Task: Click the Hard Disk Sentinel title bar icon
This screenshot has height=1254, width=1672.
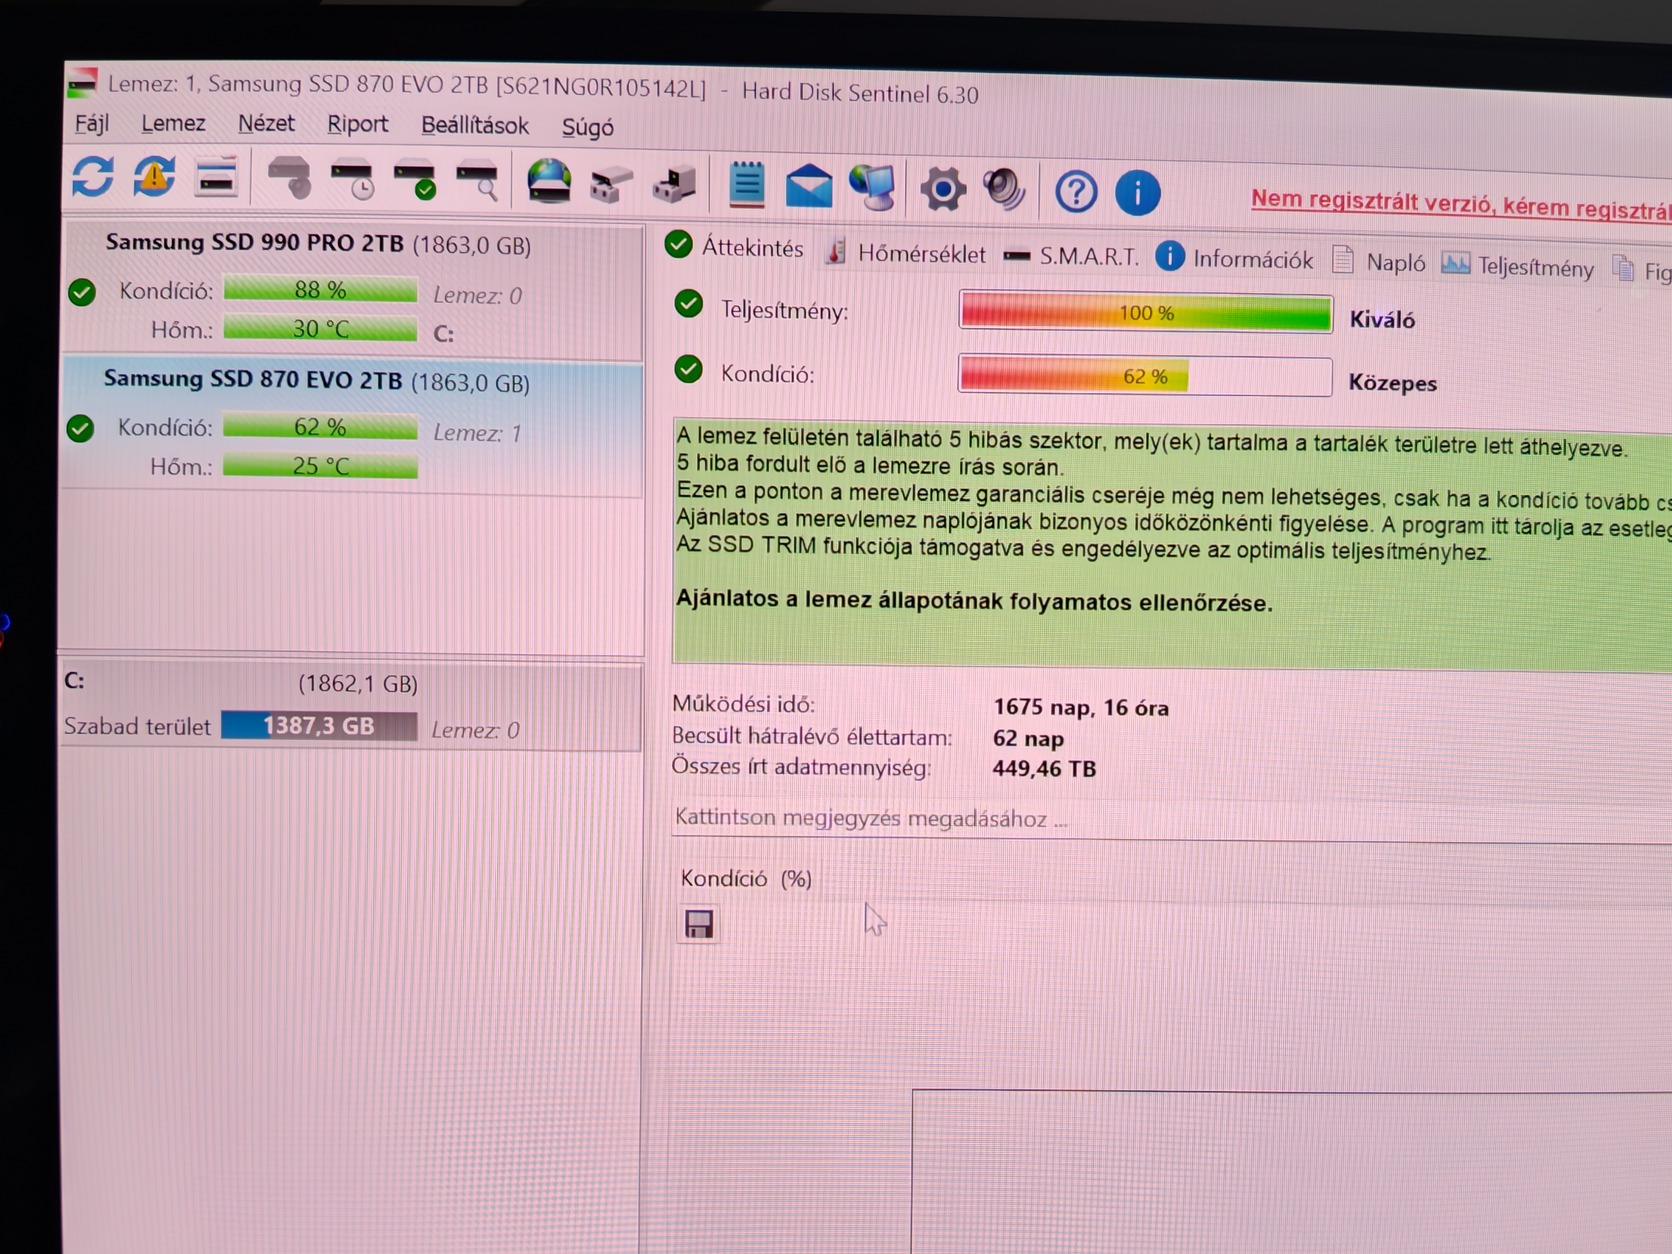Action: 83,83
